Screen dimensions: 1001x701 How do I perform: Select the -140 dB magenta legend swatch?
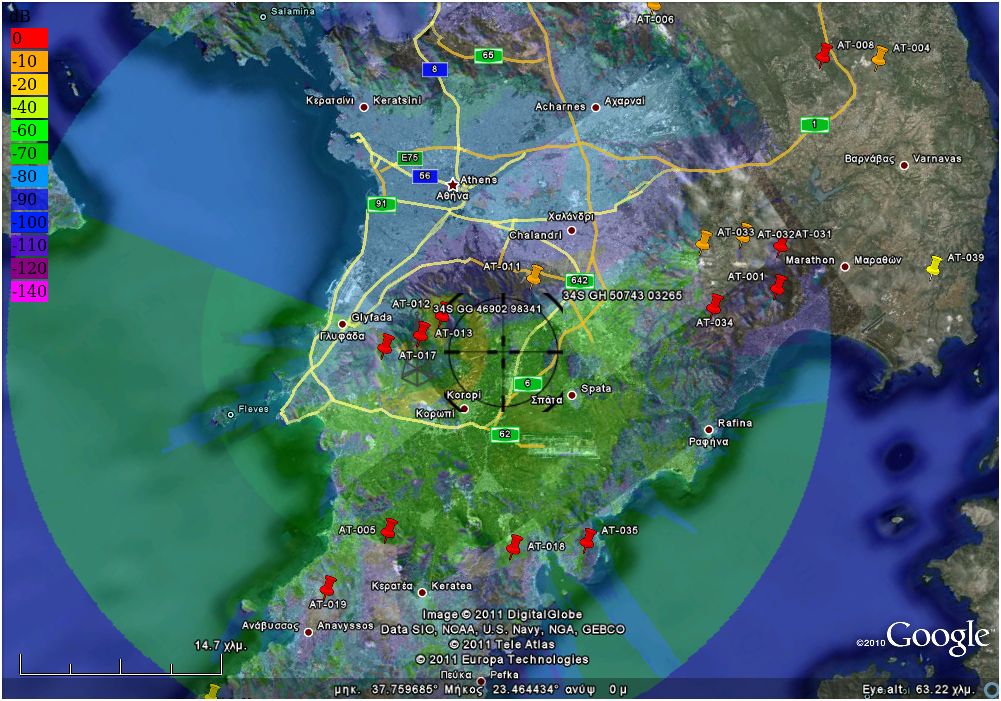(x=28, y=291)
